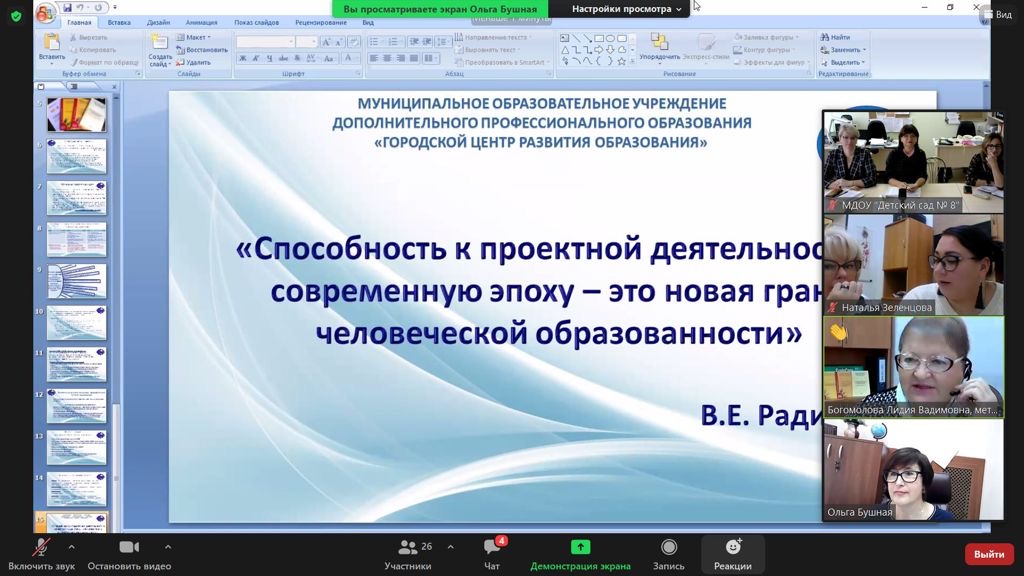This screenshot has width=1024, height=576.
Task: Open the font color A swatch
Action: coord(349,59)
